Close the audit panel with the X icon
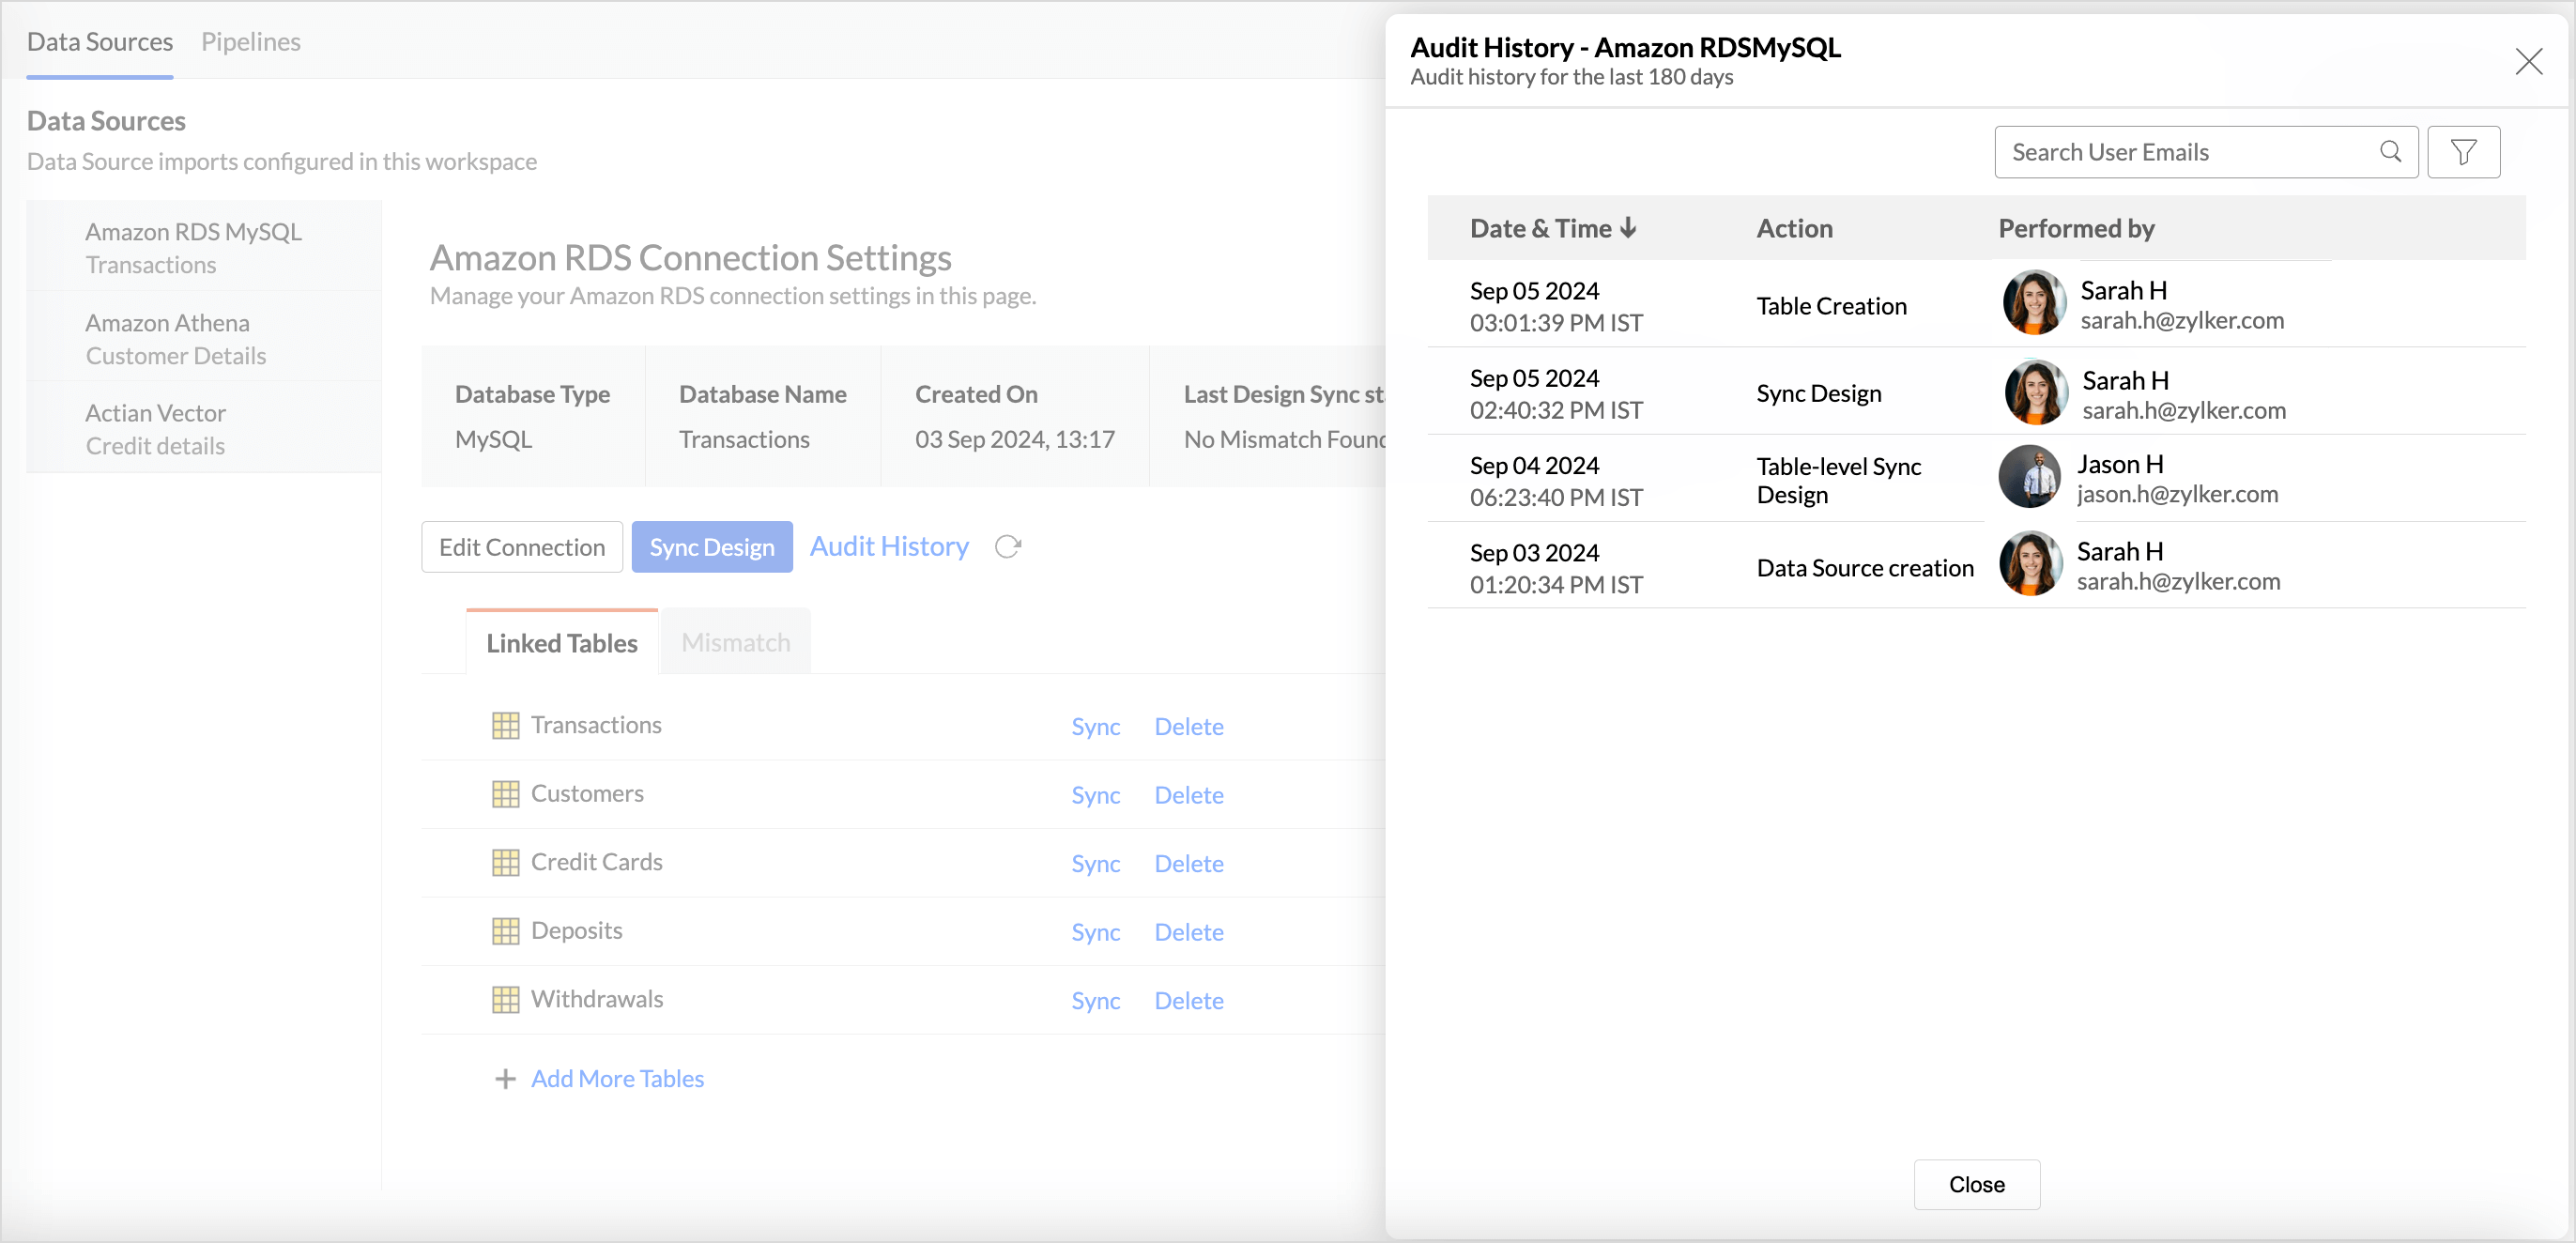 pos(2528,62)
